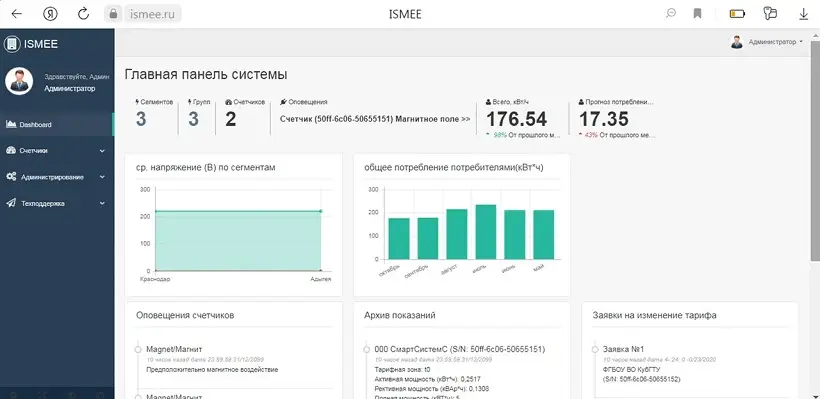The width and height of the screenshot is (820, 399).
Task: Open the Магнитное поле notification link
Action: pyautogui.click(x=375, y=119)
